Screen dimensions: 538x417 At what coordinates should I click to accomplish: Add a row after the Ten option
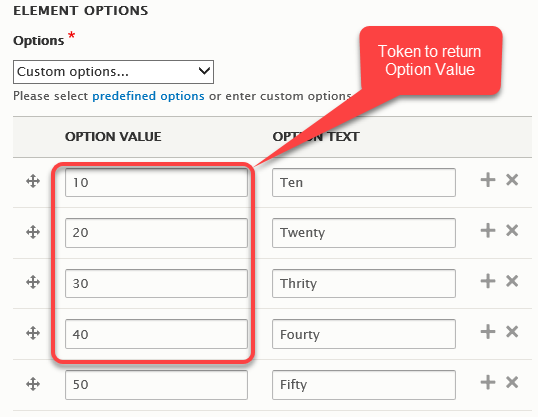point(488,180)
